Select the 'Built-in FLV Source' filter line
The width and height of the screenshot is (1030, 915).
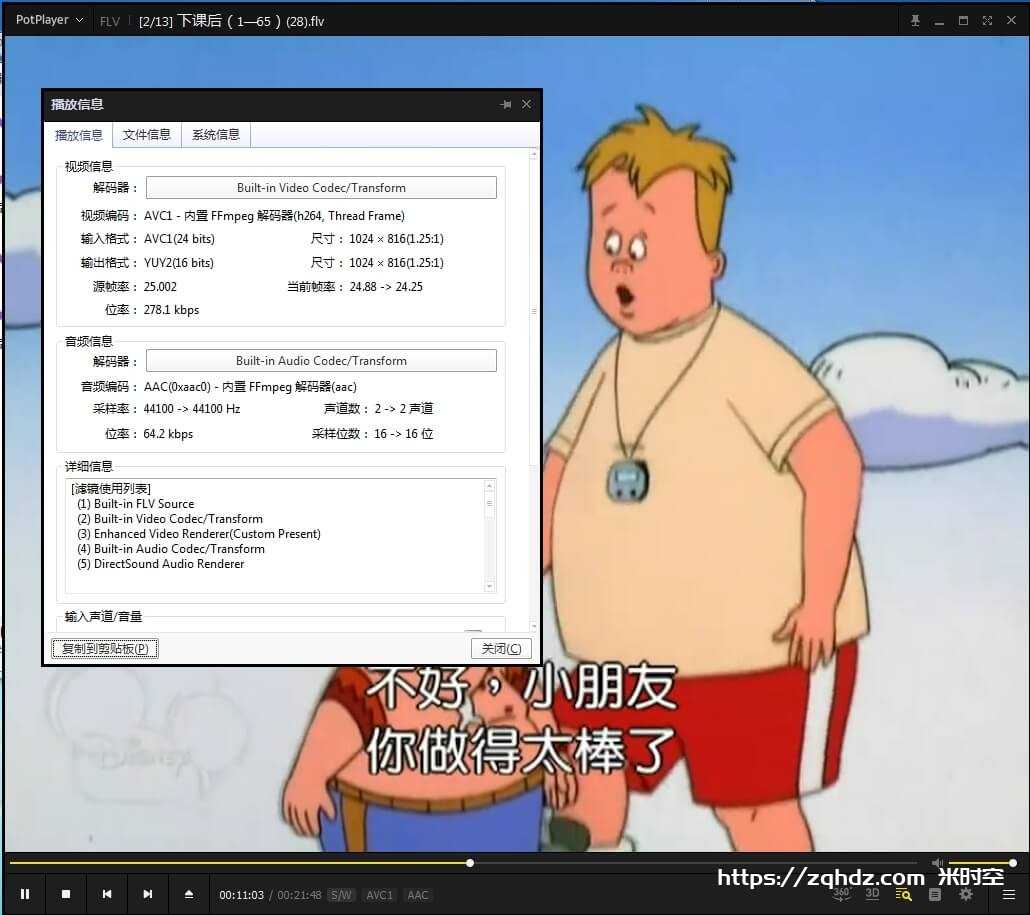click(x=136, y=504)
